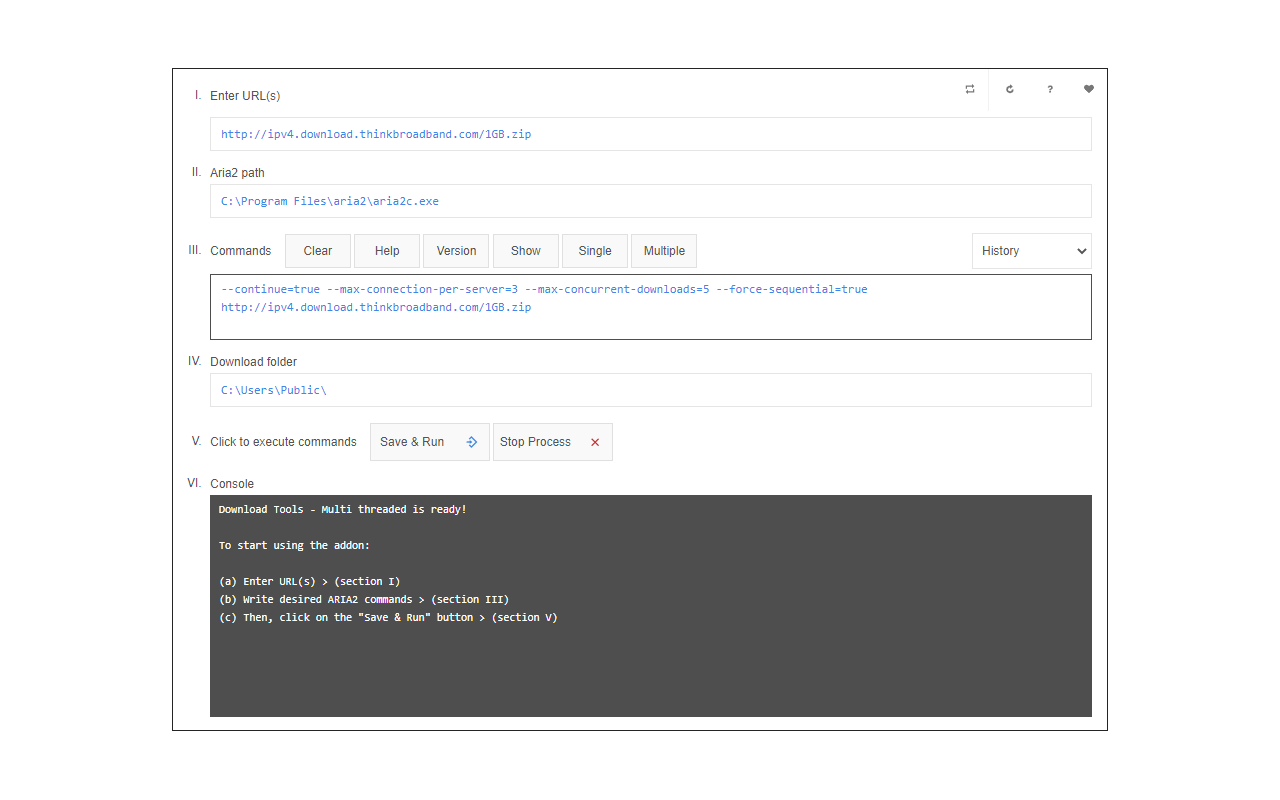Click the repeat arrows toggle icon

coord(969,89)
